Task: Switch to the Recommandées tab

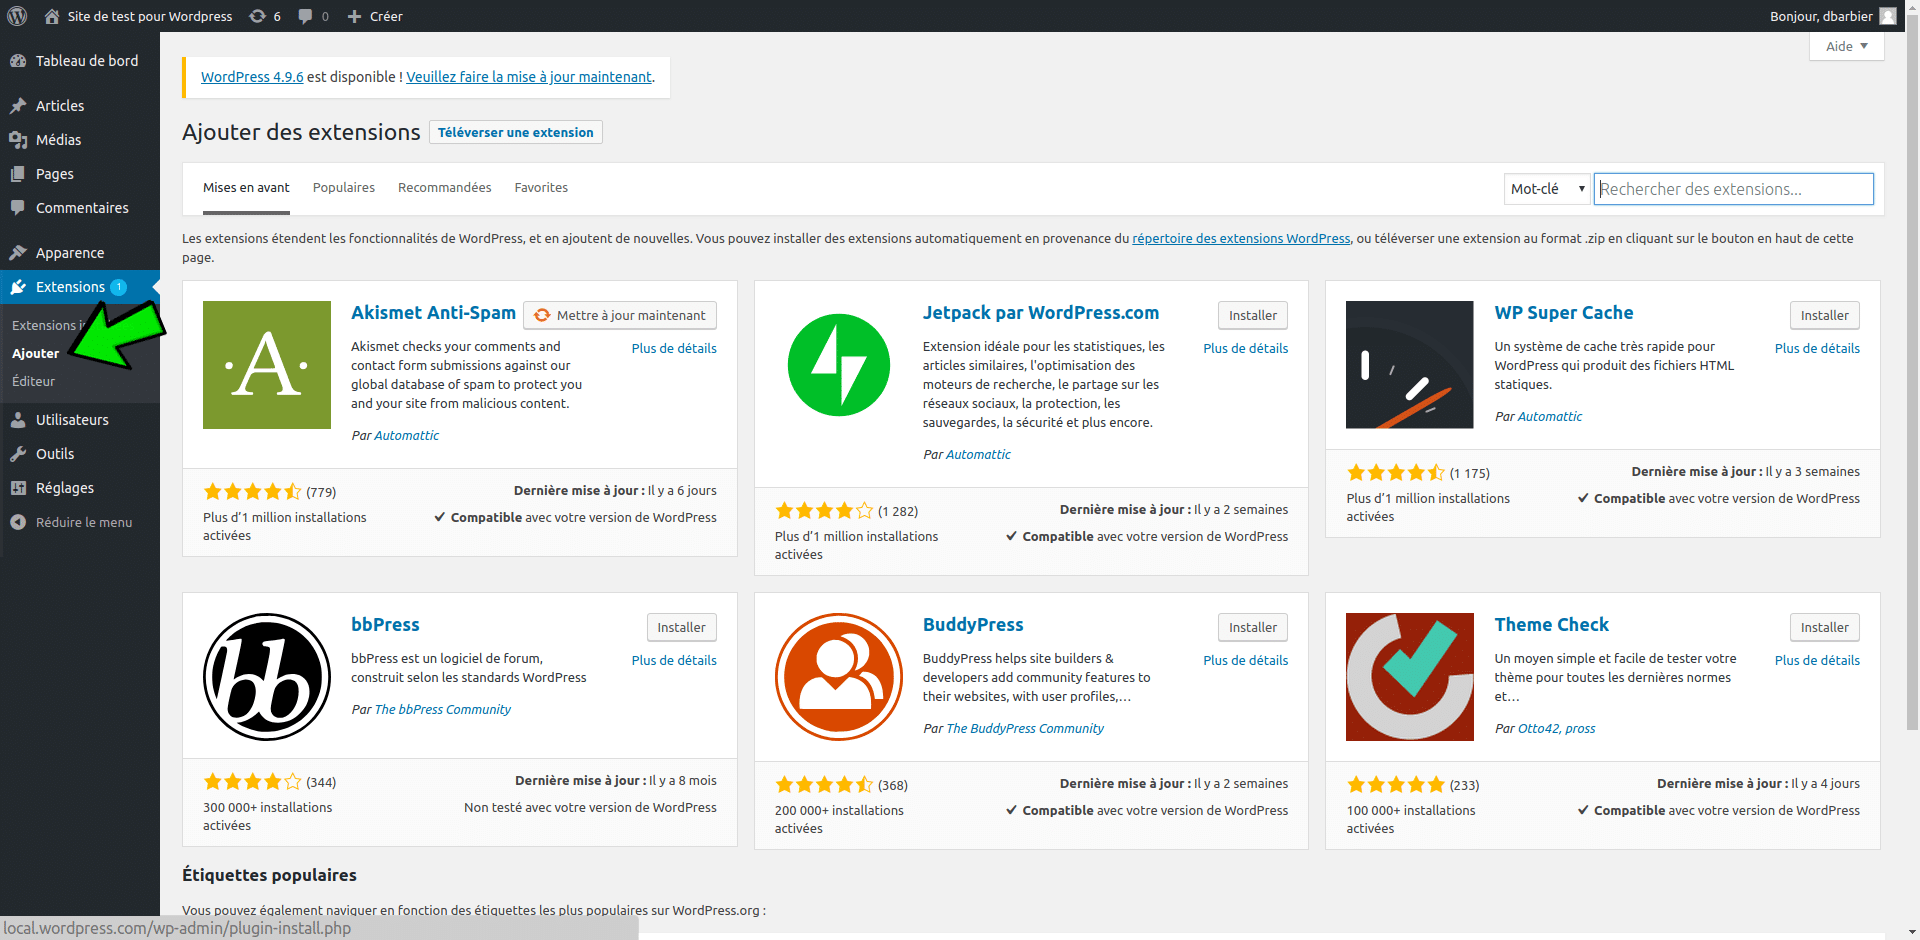Action: [x=445, y=188]
